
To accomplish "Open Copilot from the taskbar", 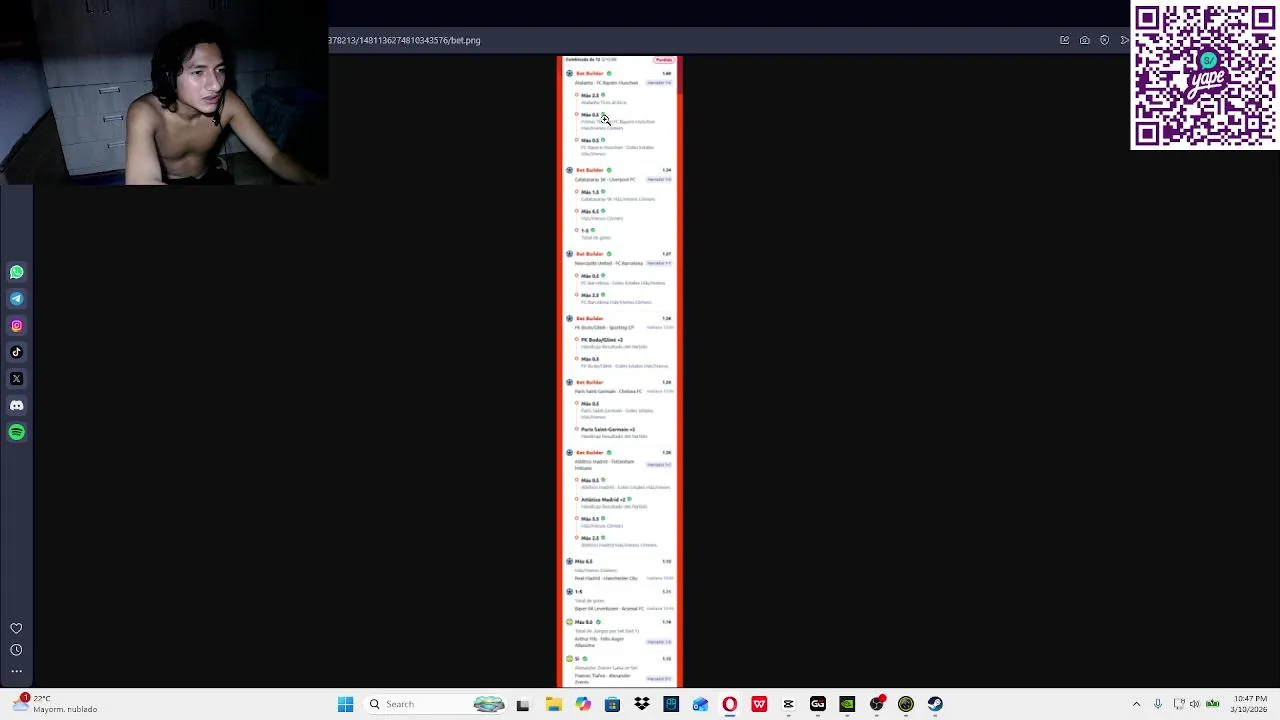I will [x=583, y=704].
